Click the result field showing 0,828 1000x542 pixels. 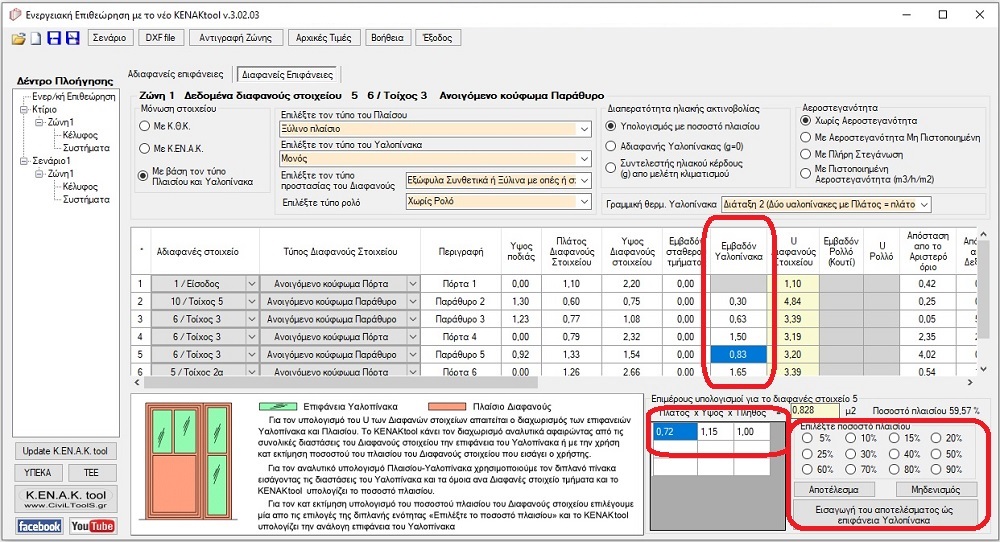pos(814,411)
